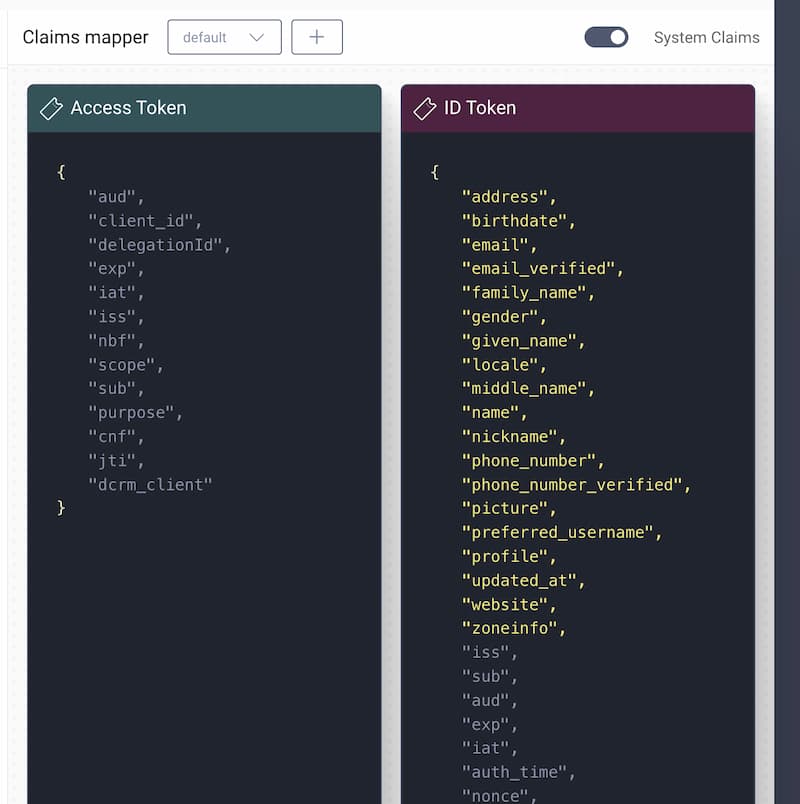Click the "preferred_username" claim
The width and height of the screenshot is (800, 804).
tap(559, 532)
